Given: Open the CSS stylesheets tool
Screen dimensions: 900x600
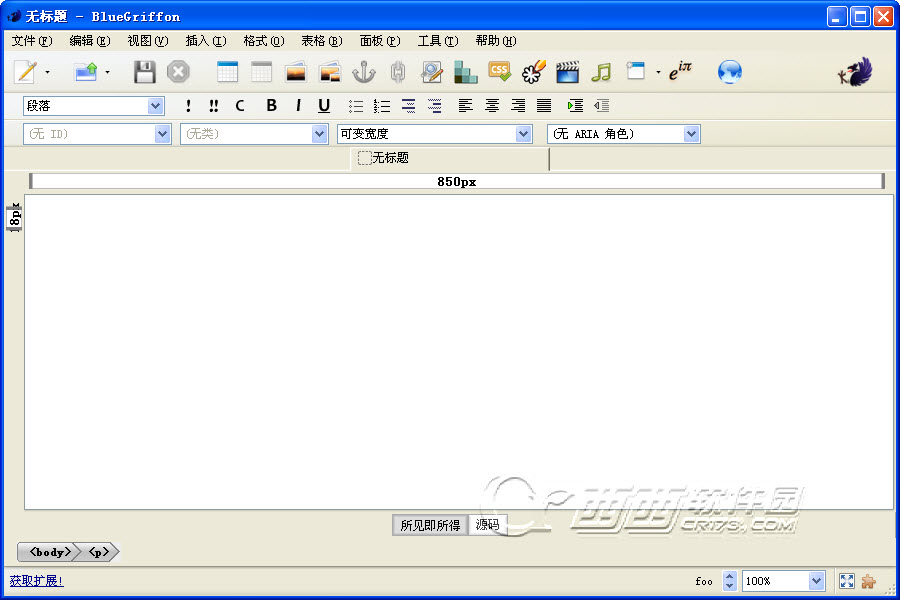Looking at the screenshot, I should 499,72.
